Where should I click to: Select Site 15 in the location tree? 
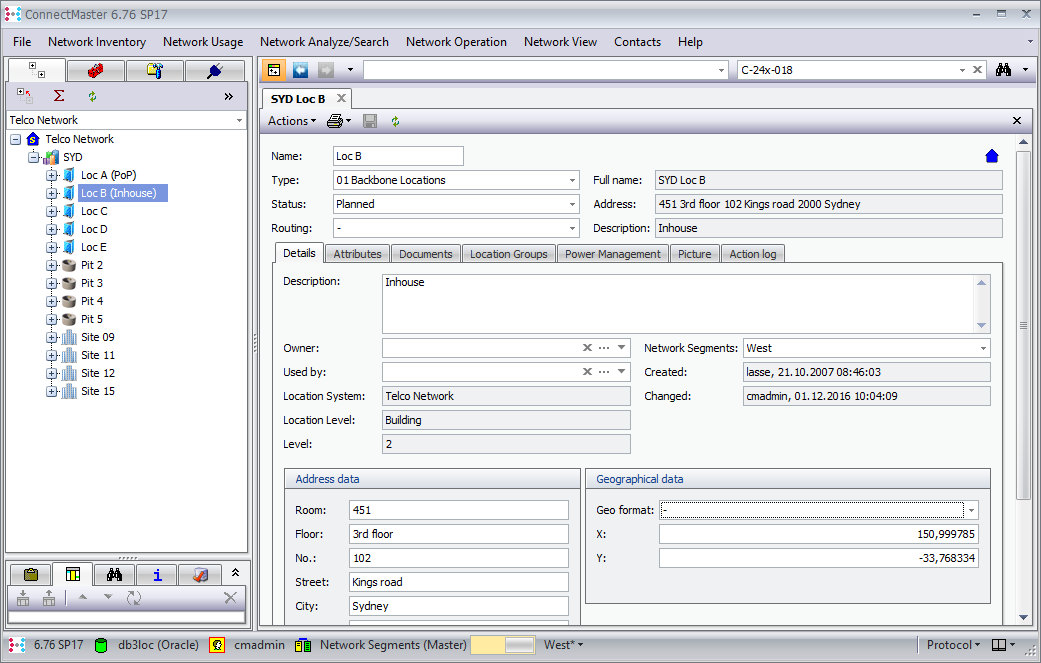pyautogui.click(x=98, y=391)
